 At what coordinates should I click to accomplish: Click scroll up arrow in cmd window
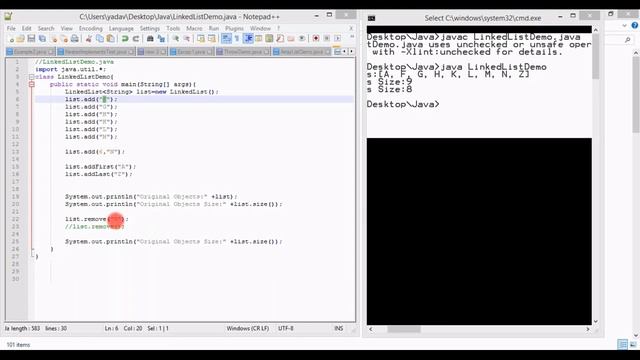596,30
